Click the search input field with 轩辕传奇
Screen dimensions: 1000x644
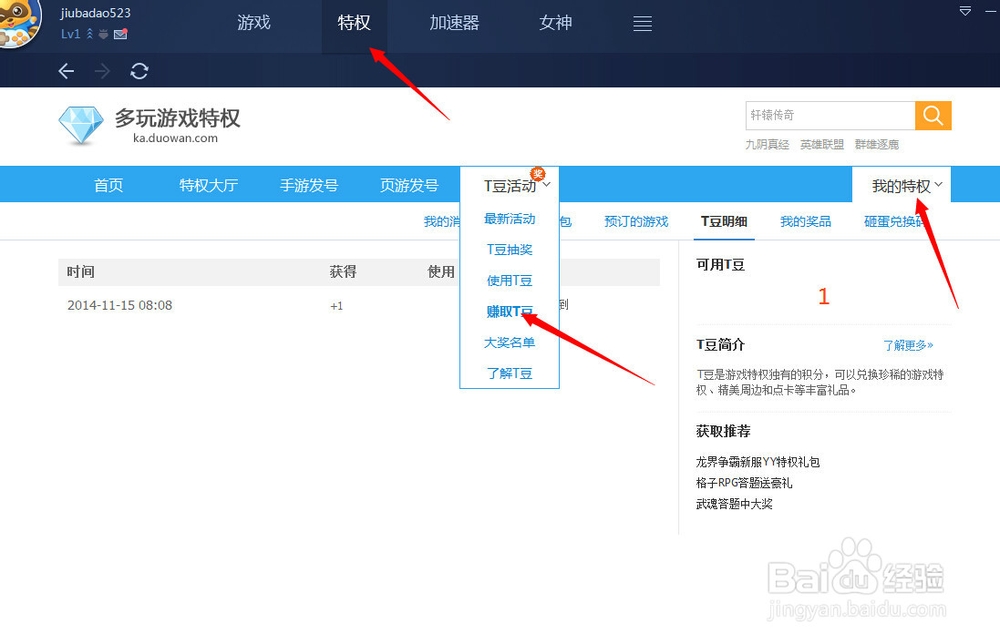(830, 115)
